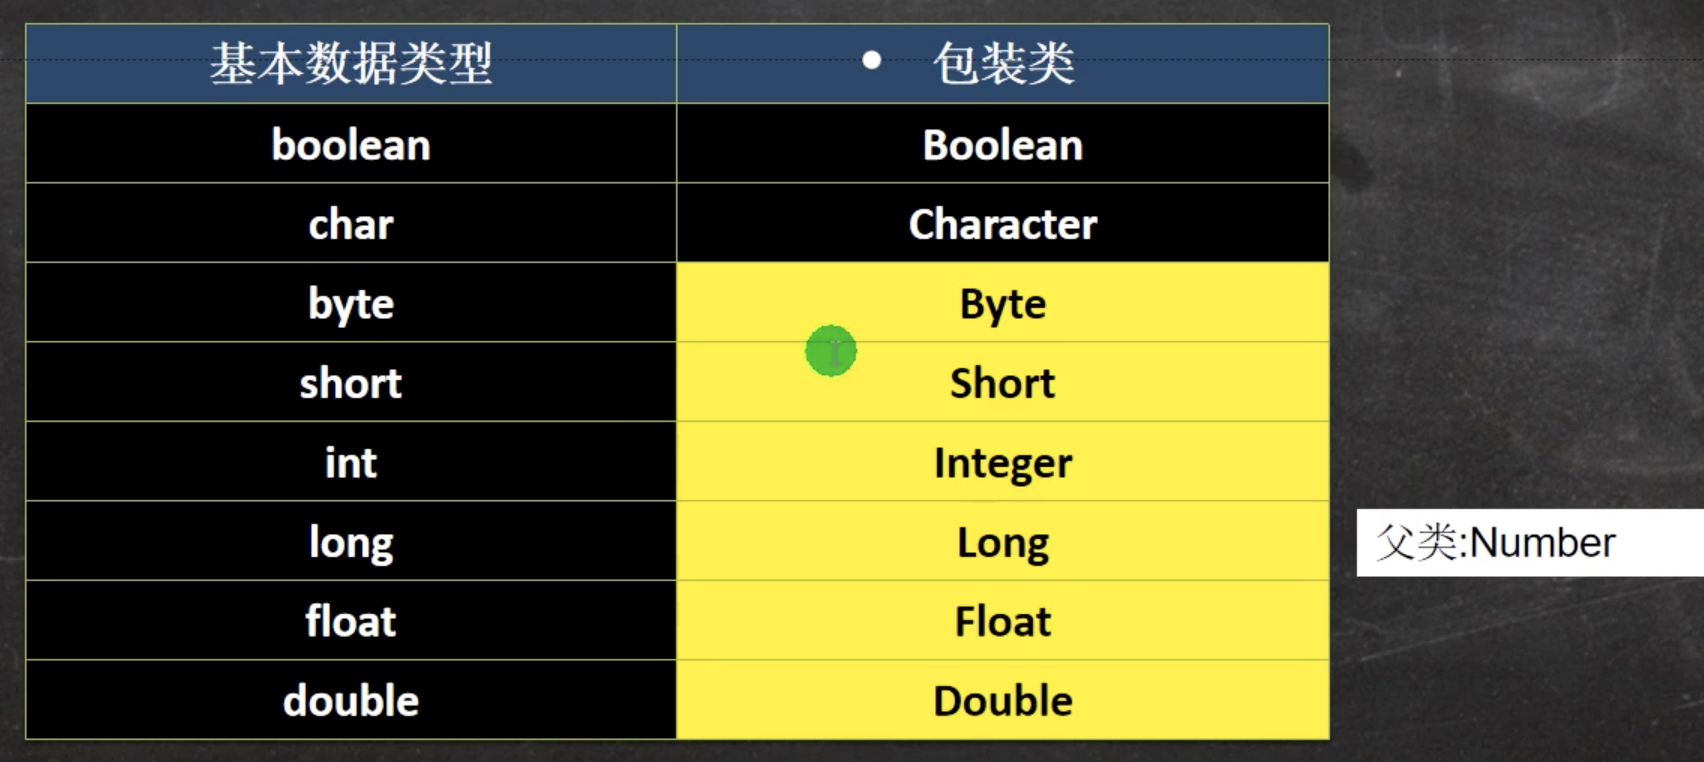This screenshot has width=1704, height=762.
Task: Click the 基本数据类型 header cell
Action: (x=351, y=64)
